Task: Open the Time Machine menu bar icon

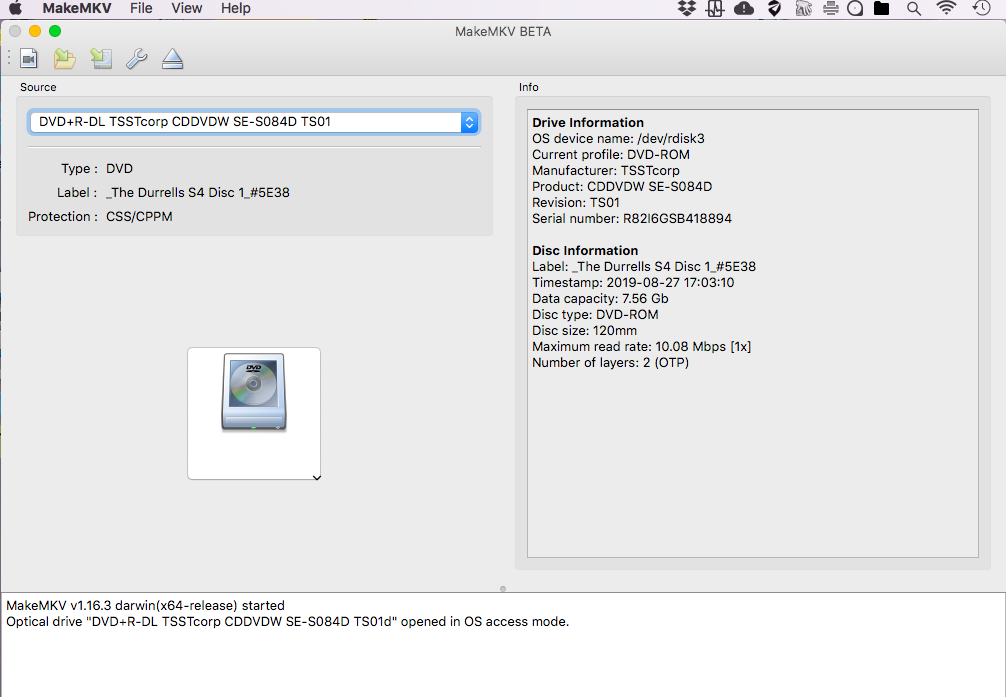Action: (x=982, y=8)
